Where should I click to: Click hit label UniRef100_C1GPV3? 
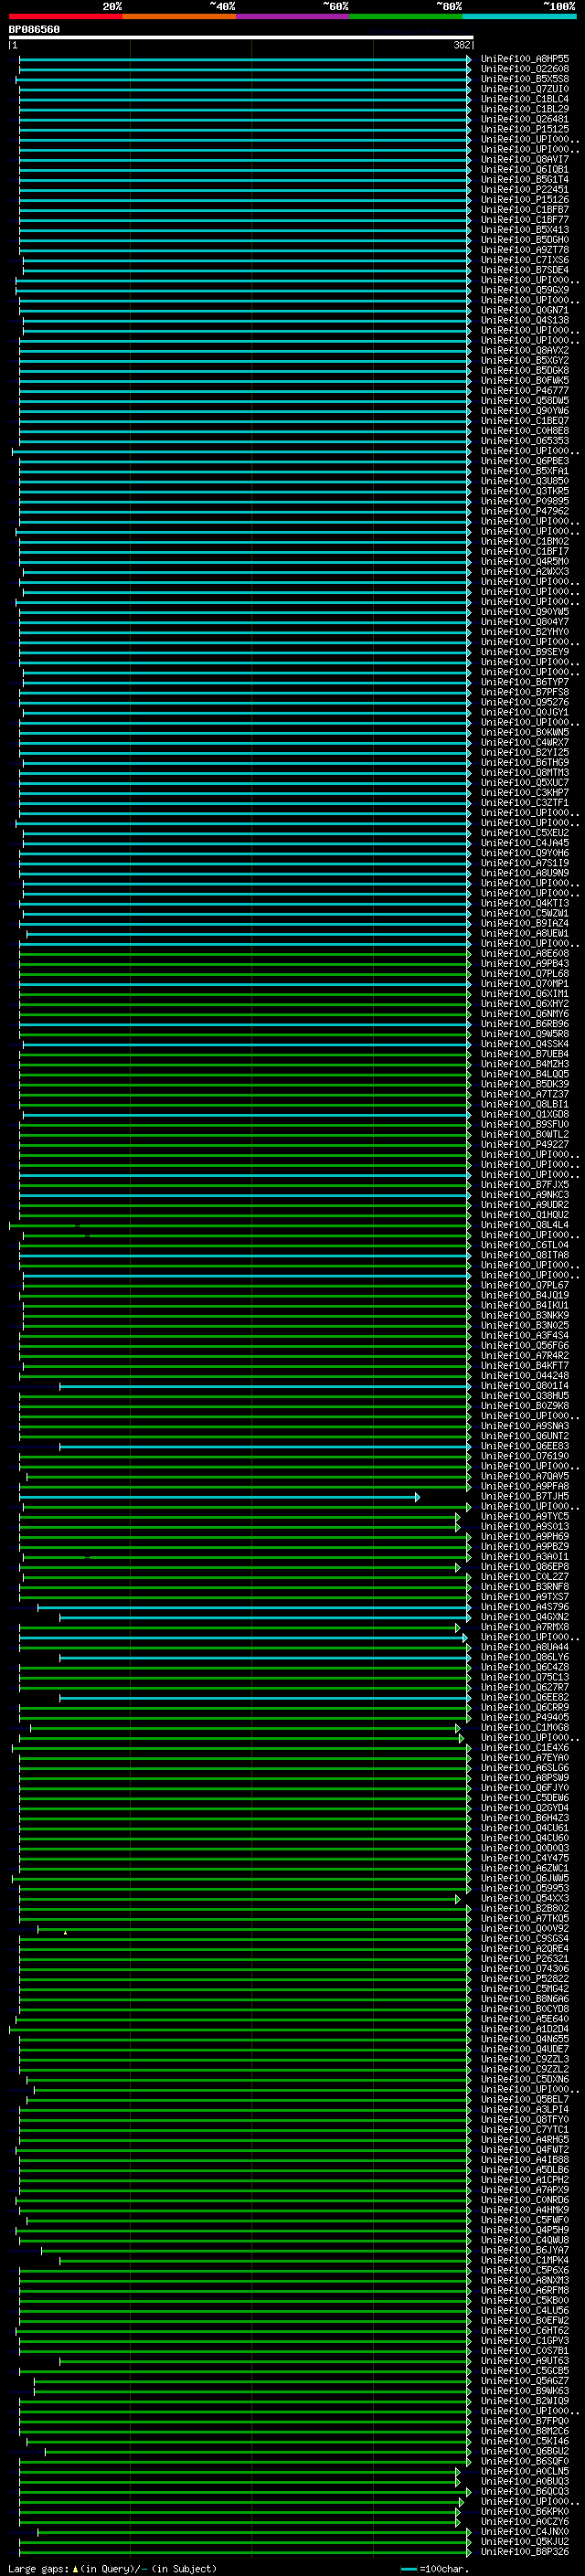(525, 2341)
